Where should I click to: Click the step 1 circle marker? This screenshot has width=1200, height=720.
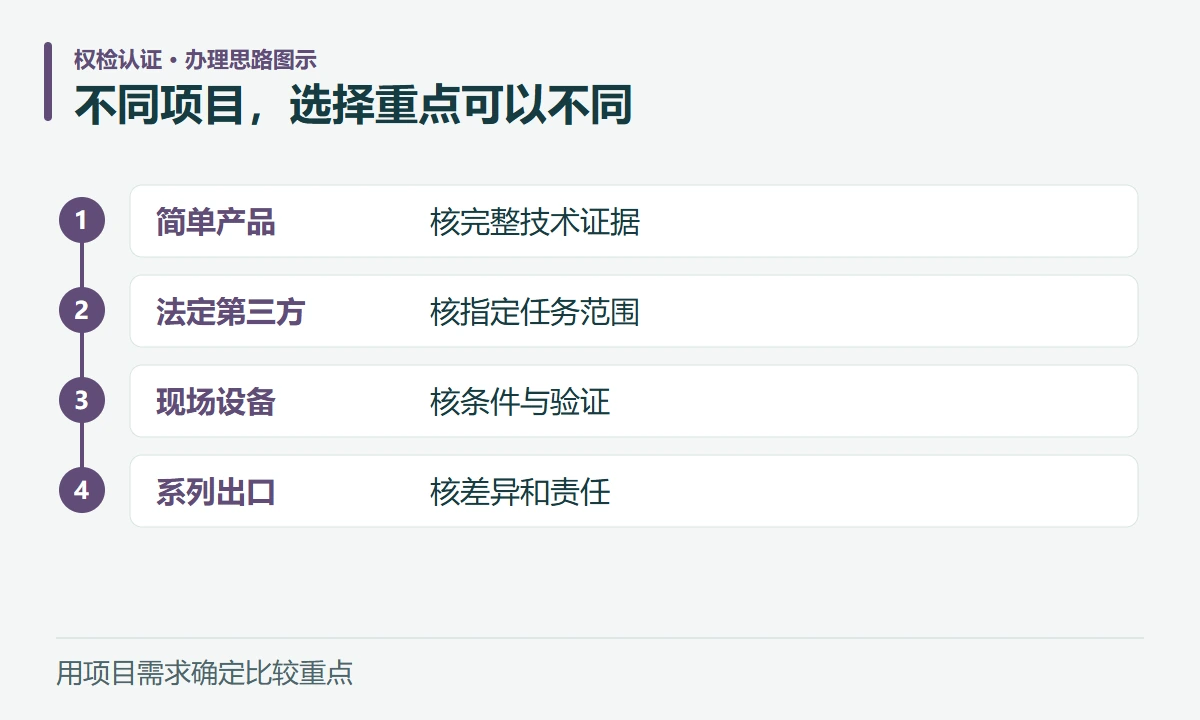pos(82,220)
